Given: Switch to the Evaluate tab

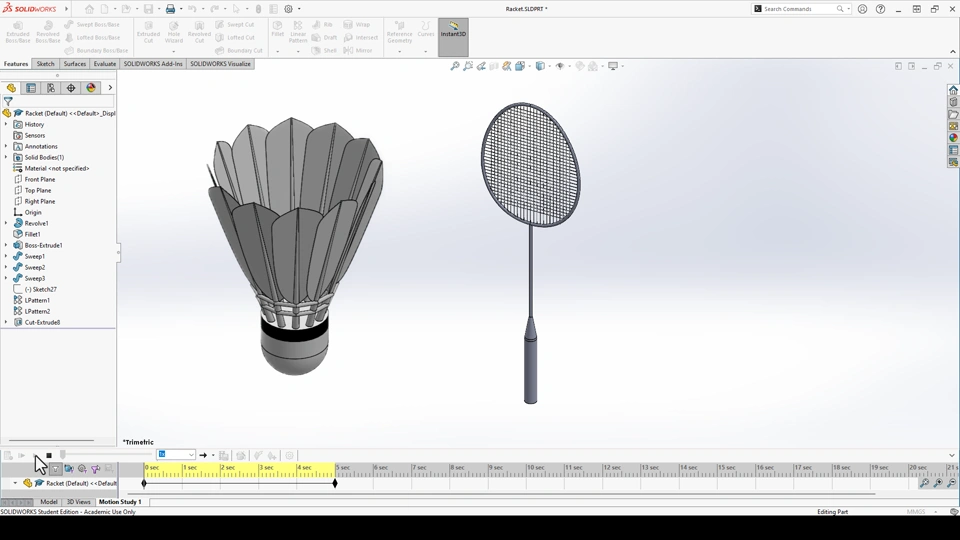Looking at the screenshot, I should click(x=105, y=64).
